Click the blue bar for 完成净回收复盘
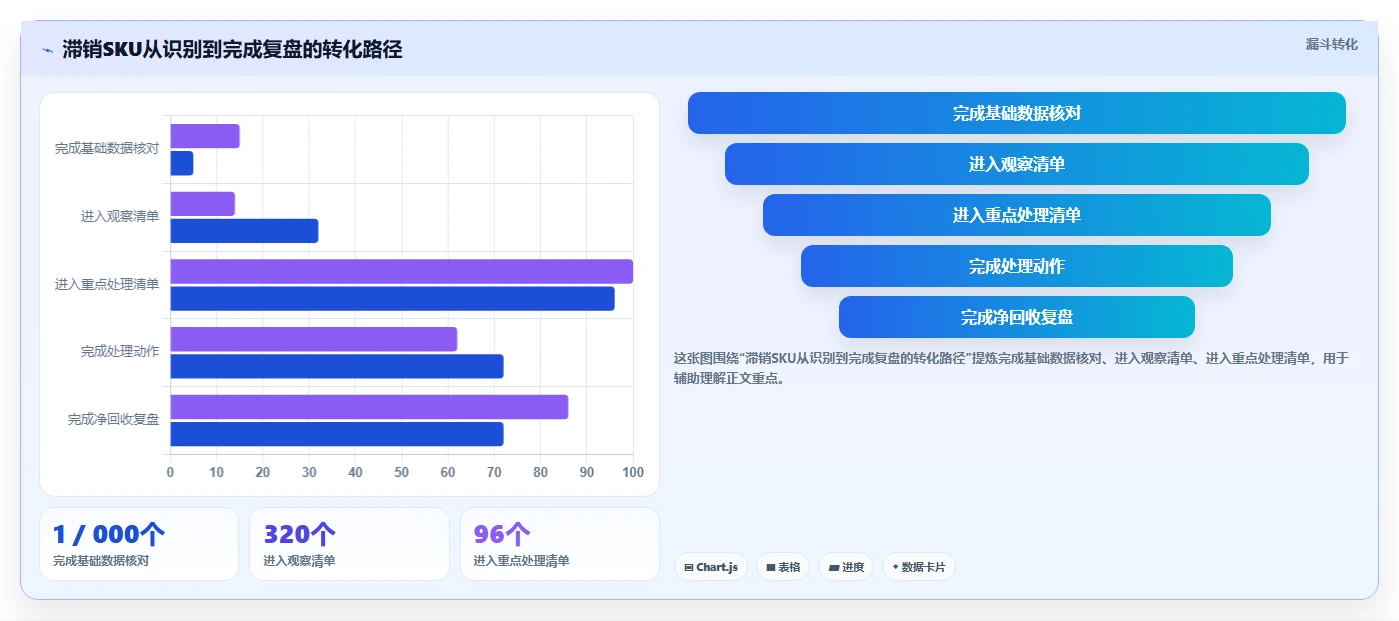Viewport: 1399px width, 621px height. 337,434
